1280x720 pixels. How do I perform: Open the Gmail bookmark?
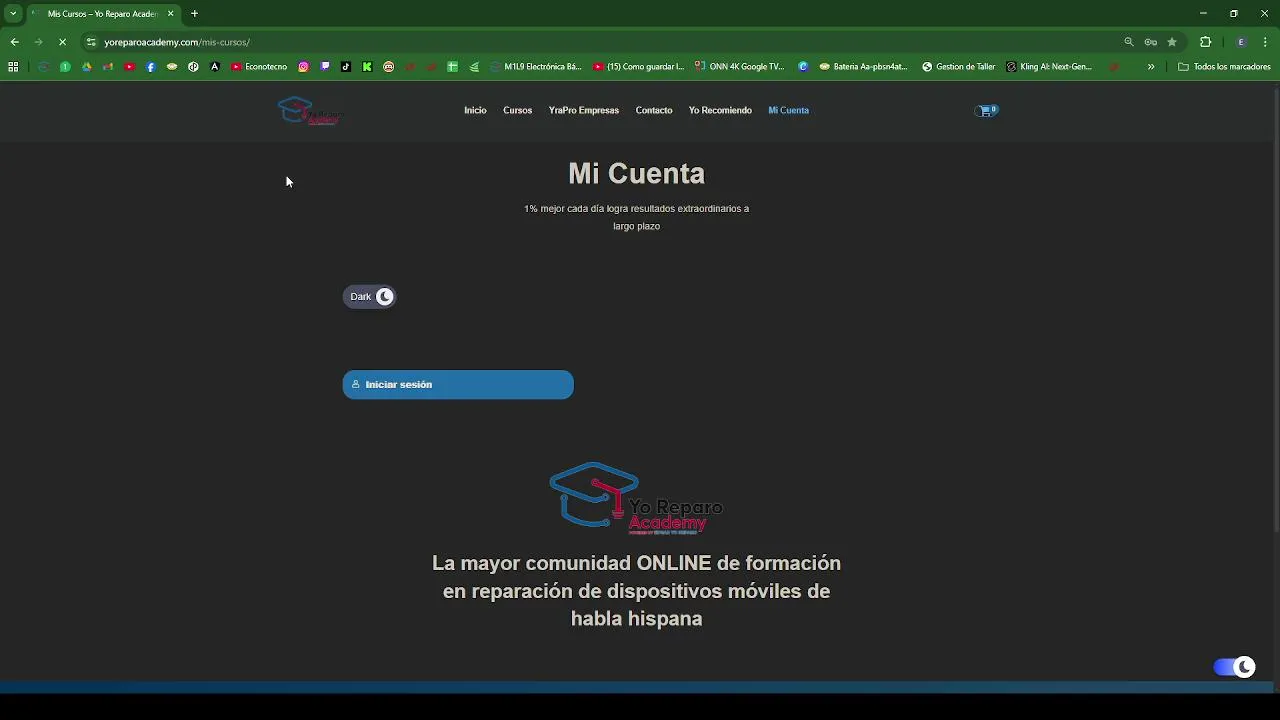[108, 67]
